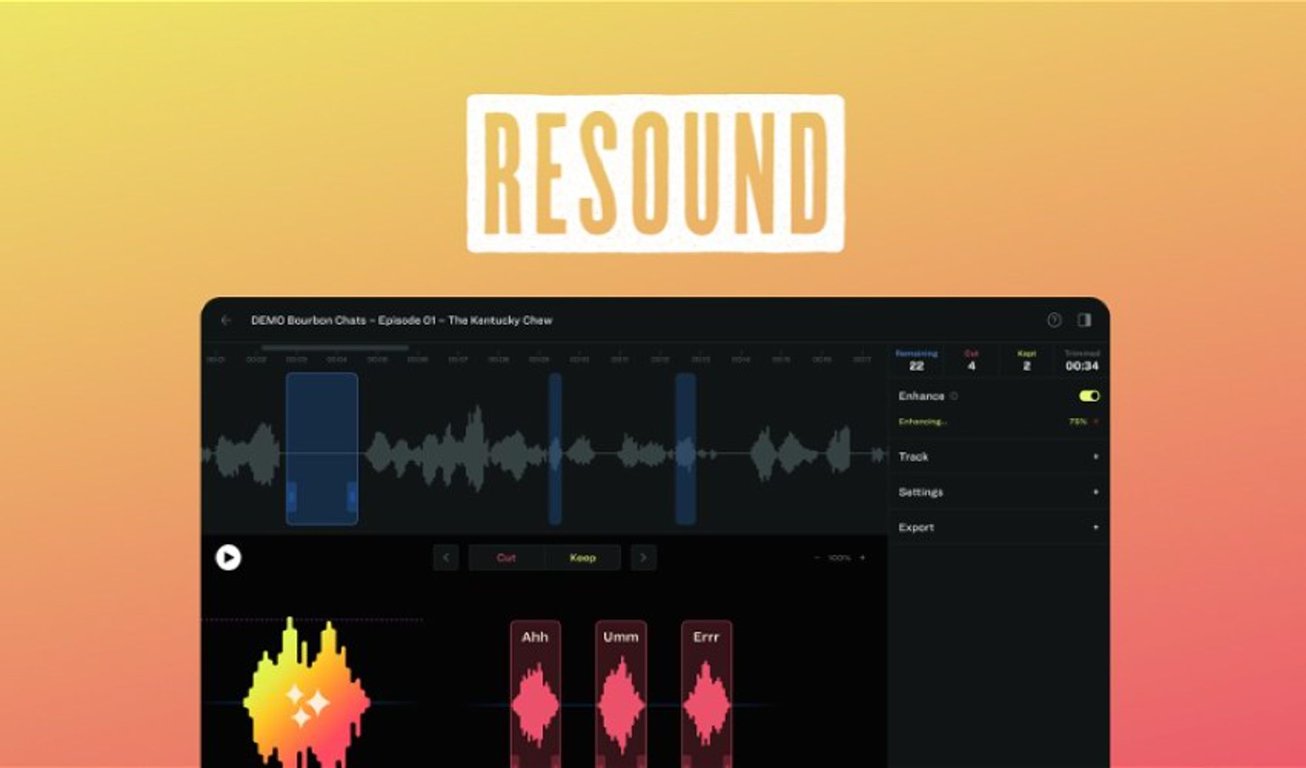
Task: Click the DEMO Bourbon Chats episode title
Action: point(402,320)
